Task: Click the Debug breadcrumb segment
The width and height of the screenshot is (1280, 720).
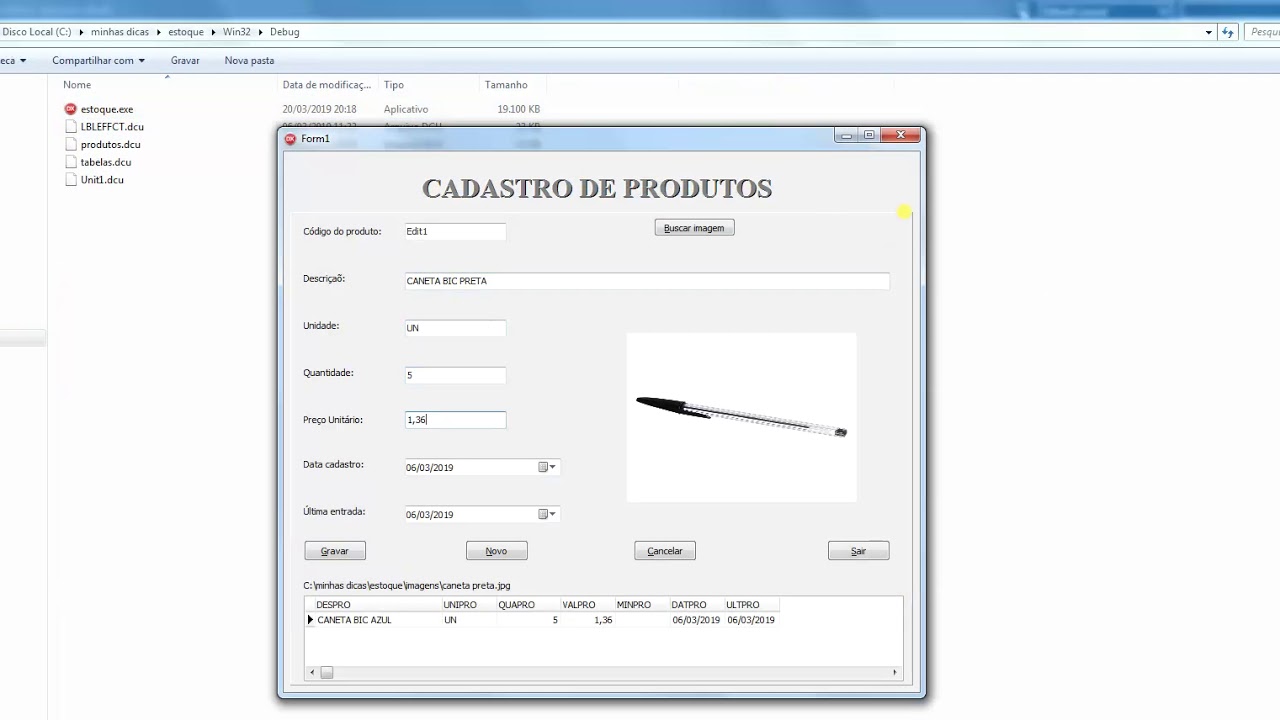Action: coord(284,32)
